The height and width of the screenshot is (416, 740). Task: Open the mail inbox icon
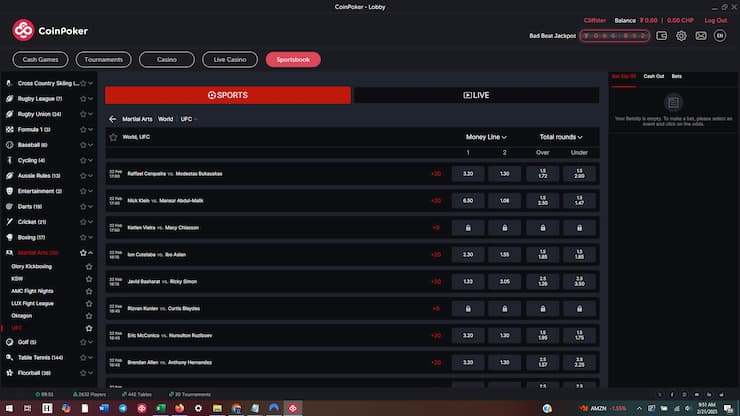coord(701,36)
